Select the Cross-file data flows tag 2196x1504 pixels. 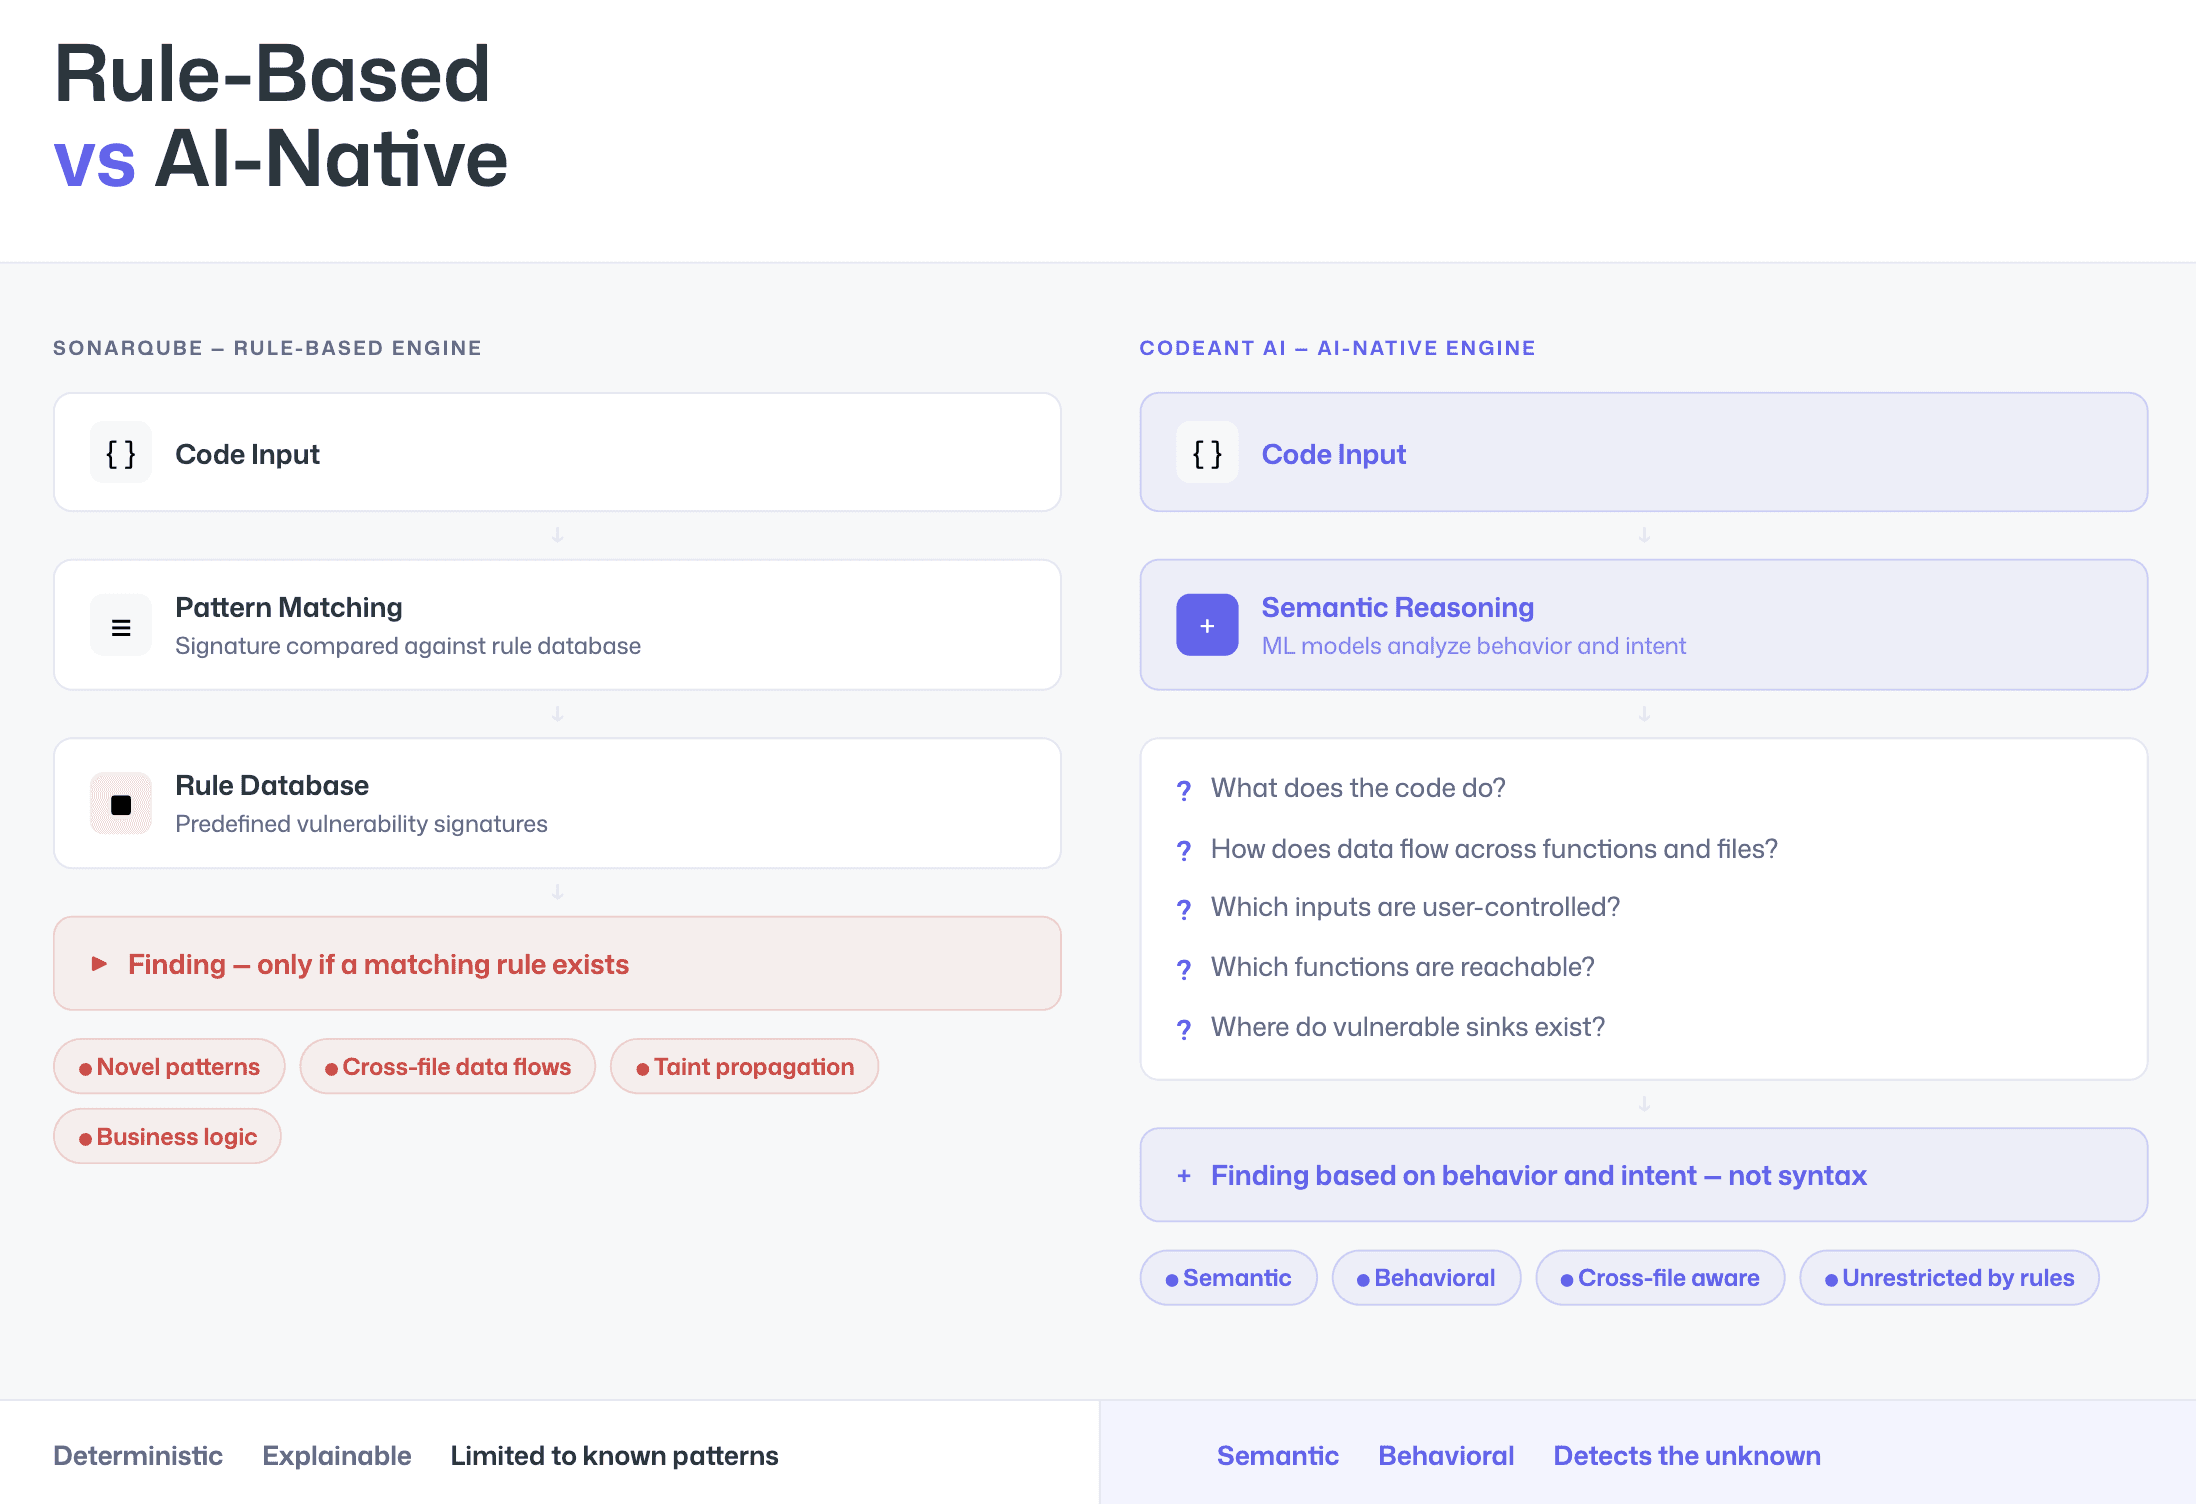click(x=447, y=1067)
